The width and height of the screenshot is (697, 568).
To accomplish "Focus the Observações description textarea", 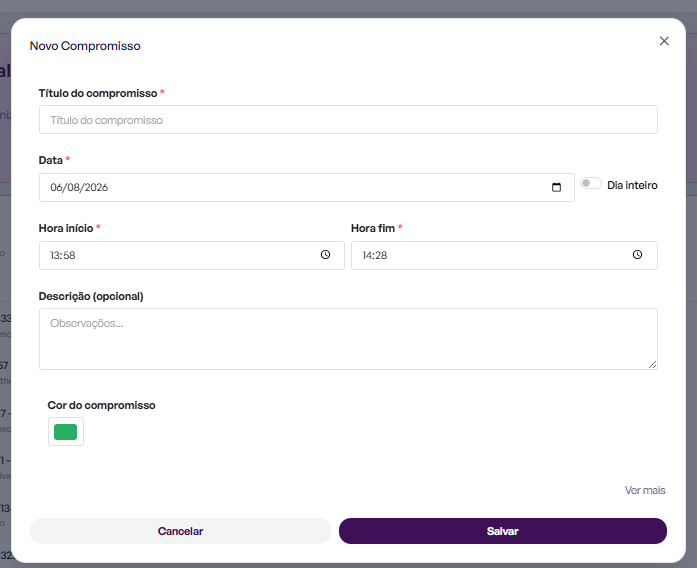I will tap(348, 339).
